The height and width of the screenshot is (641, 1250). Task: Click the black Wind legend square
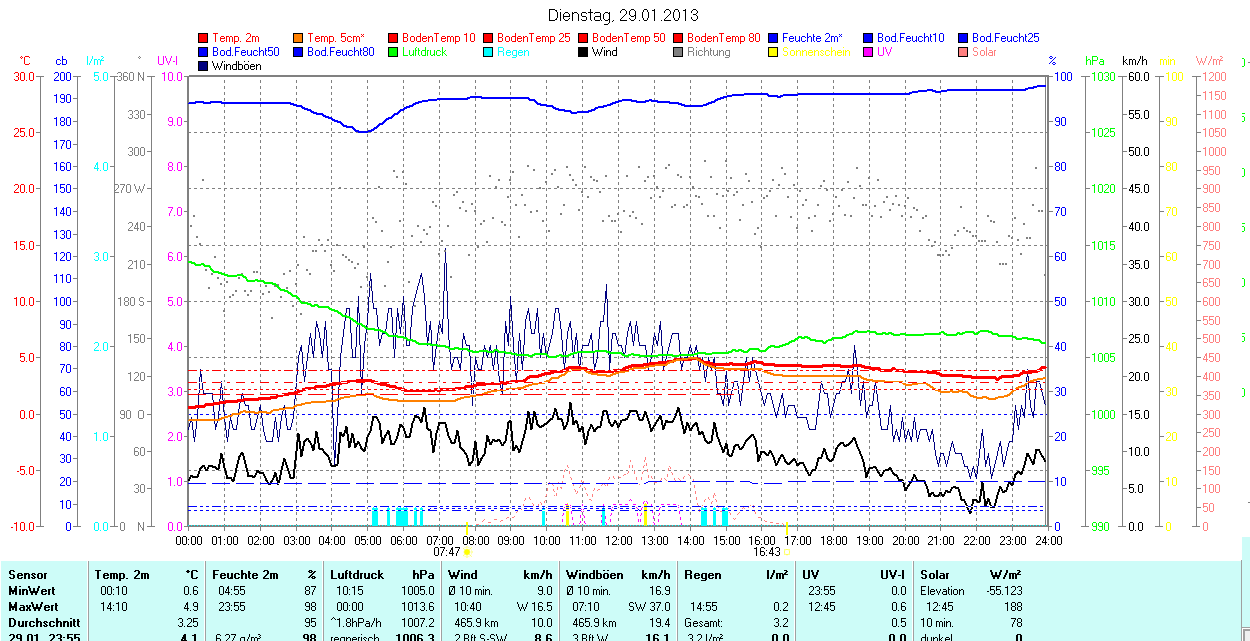click(x=583, y=52)
